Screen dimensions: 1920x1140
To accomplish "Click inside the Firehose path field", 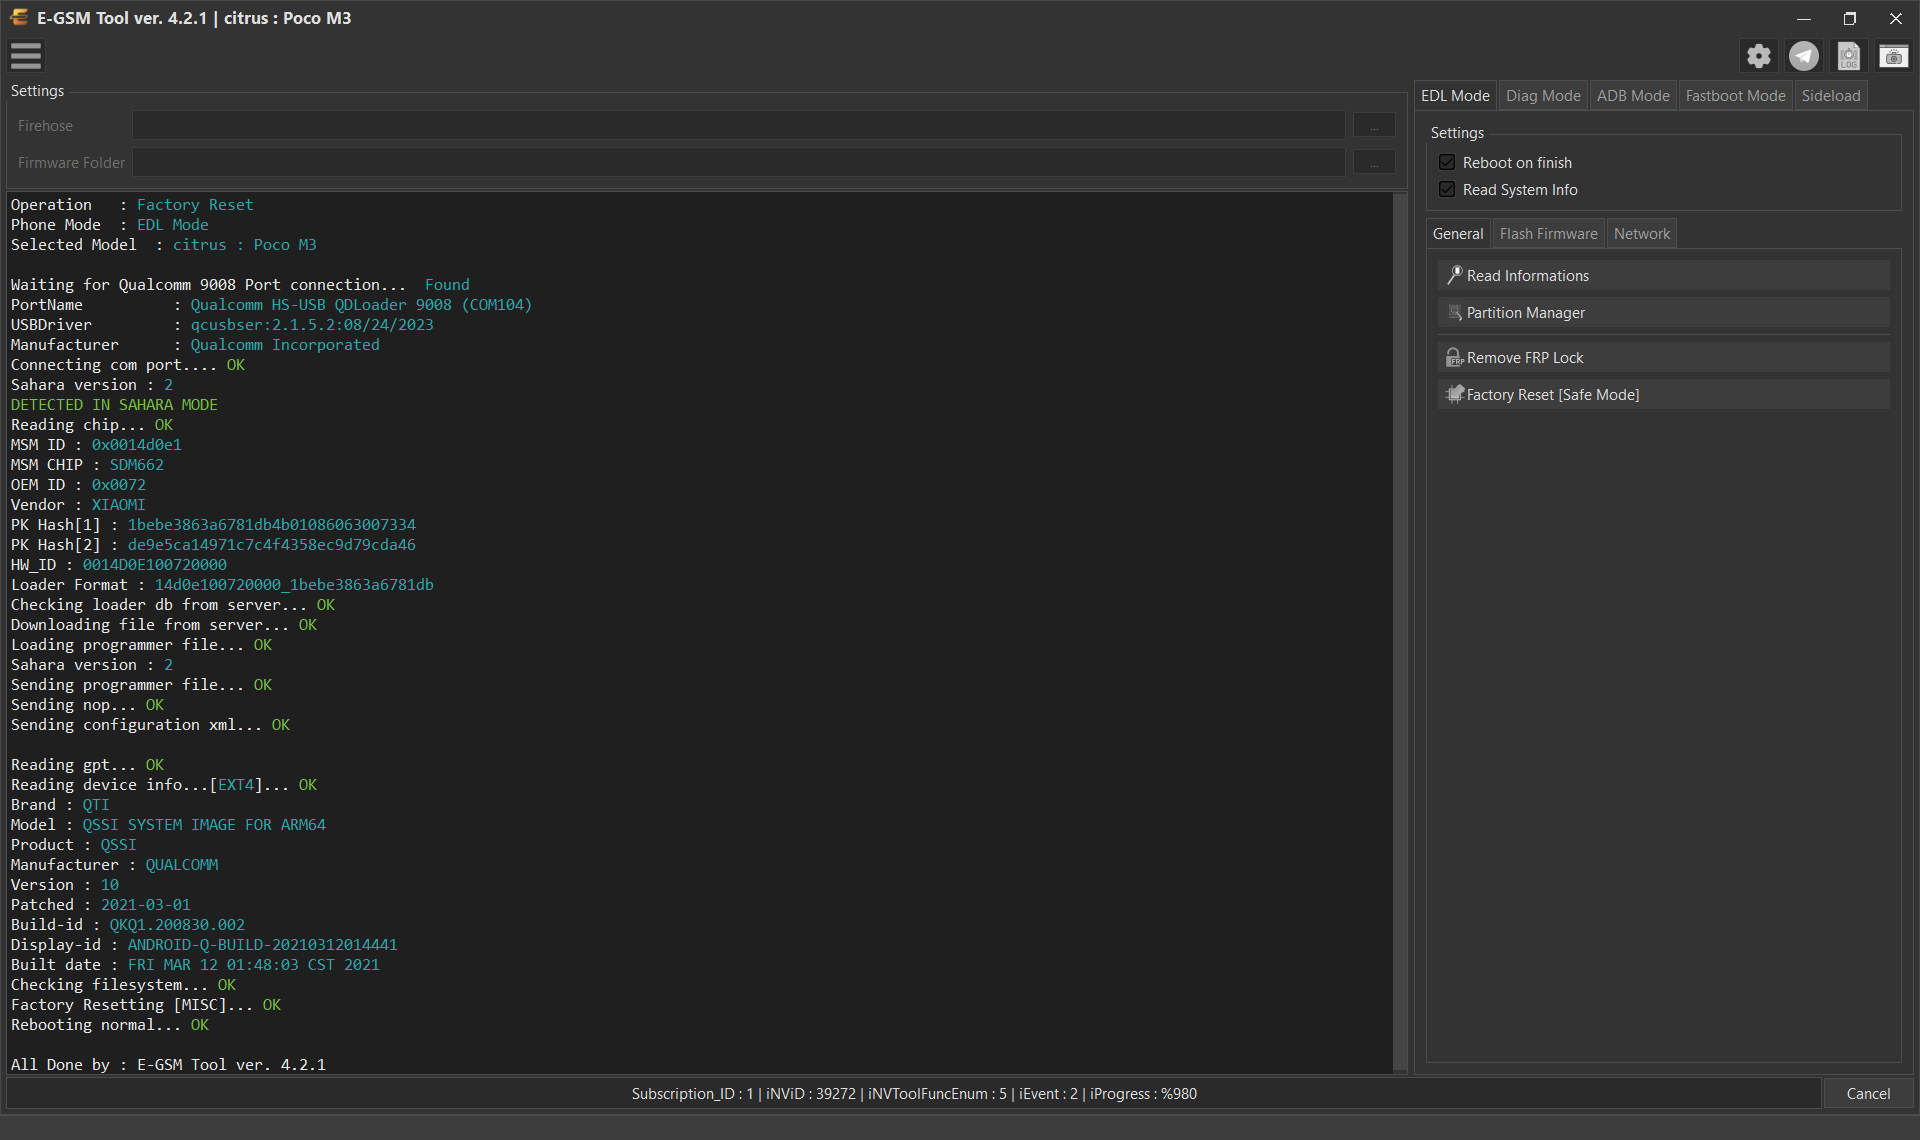I will tap(738, 126).
